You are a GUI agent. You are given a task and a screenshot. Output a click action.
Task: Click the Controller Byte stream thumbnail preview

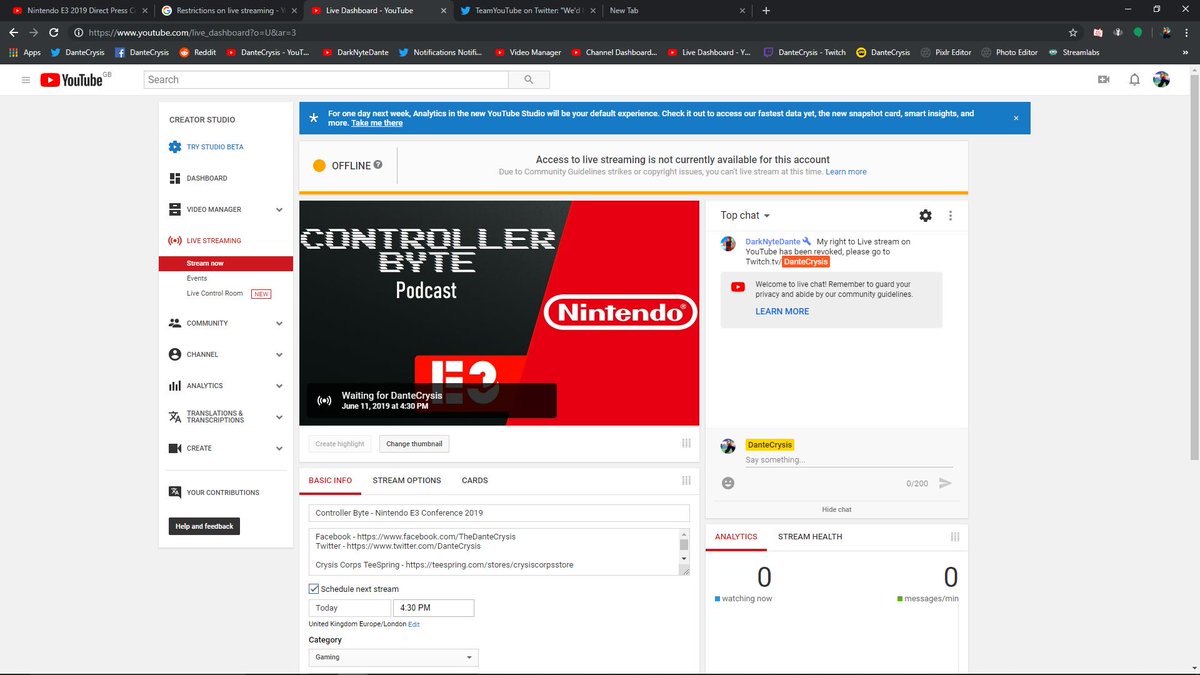[x=499, y=313]
